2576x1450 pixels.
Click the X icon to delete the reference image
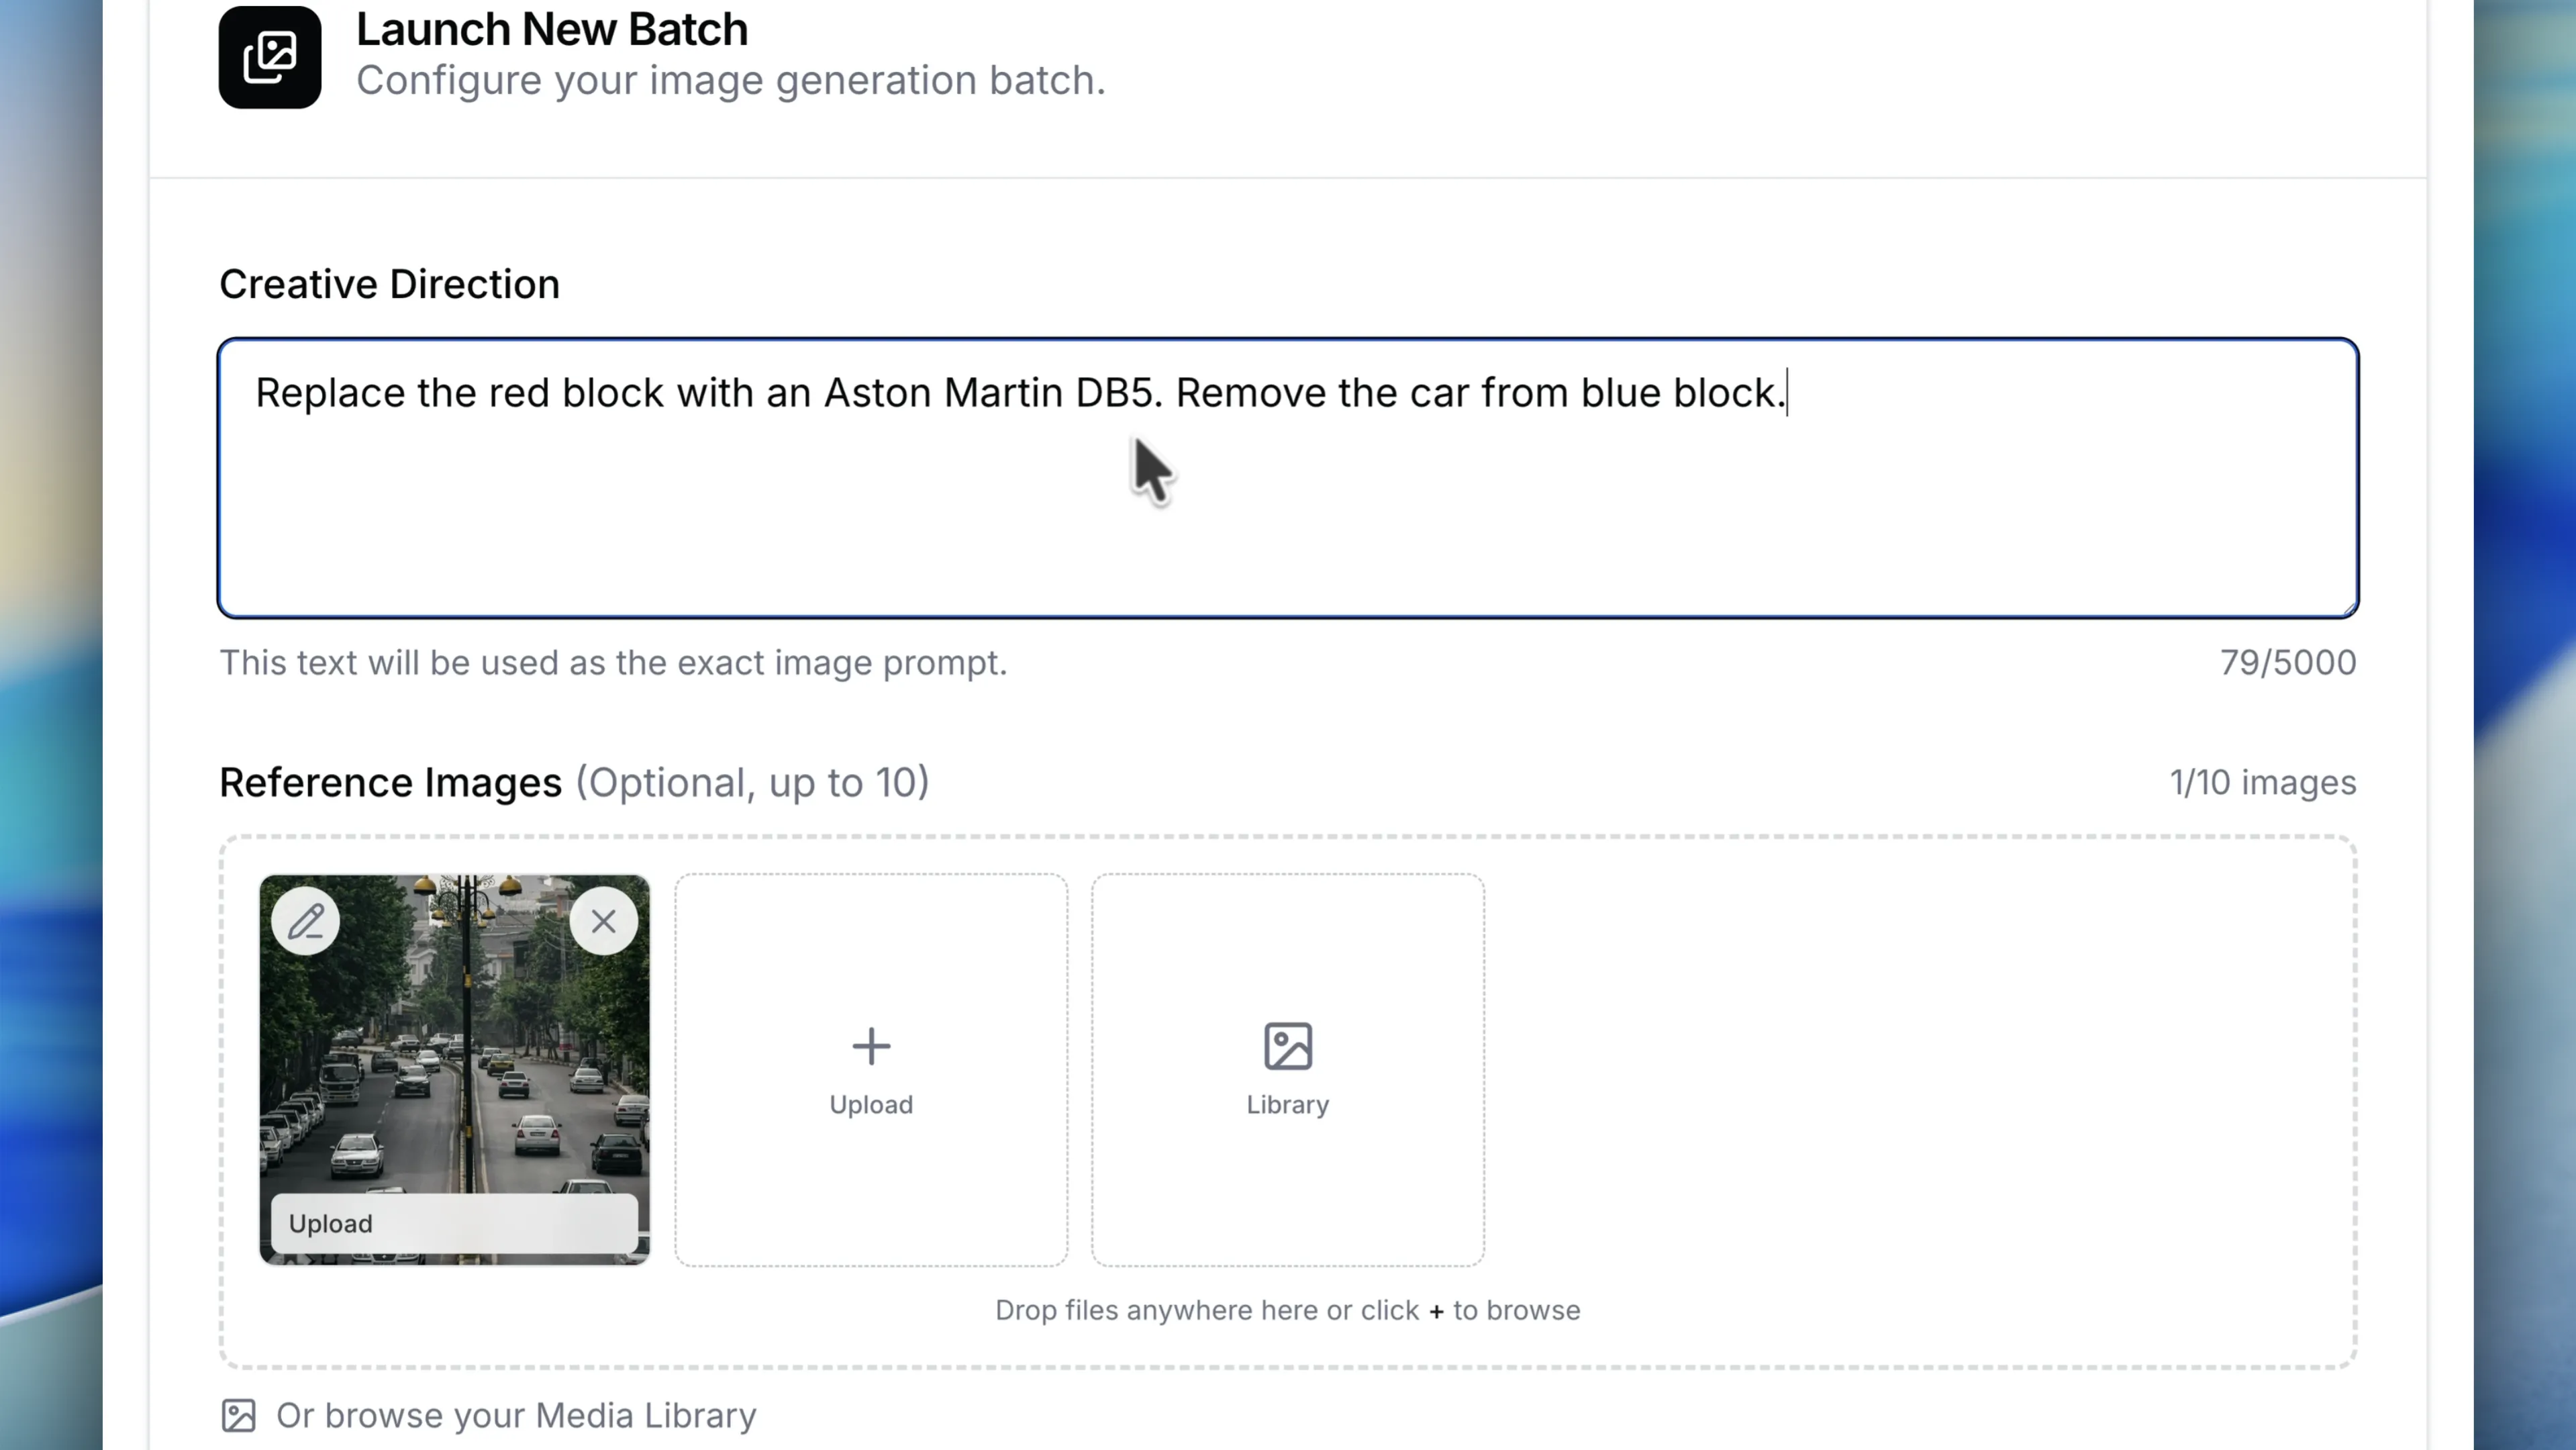pyautogui.click(x=604, y=920)
